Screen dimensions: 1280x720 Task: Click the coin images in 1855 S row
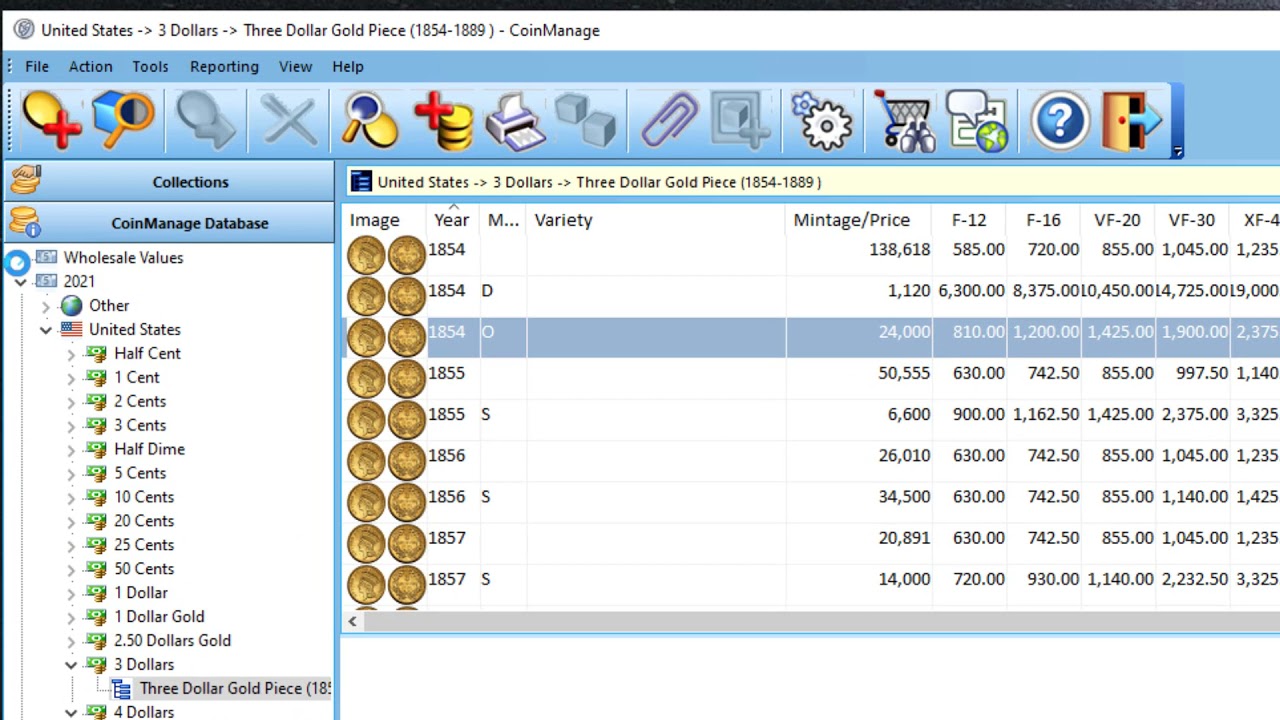point(386,420)
